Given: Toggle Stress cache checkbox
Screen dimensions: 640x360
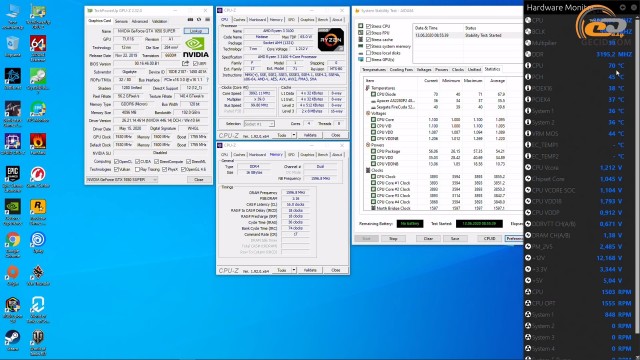Looking at the screenshot, I should (x=369, y=40).
